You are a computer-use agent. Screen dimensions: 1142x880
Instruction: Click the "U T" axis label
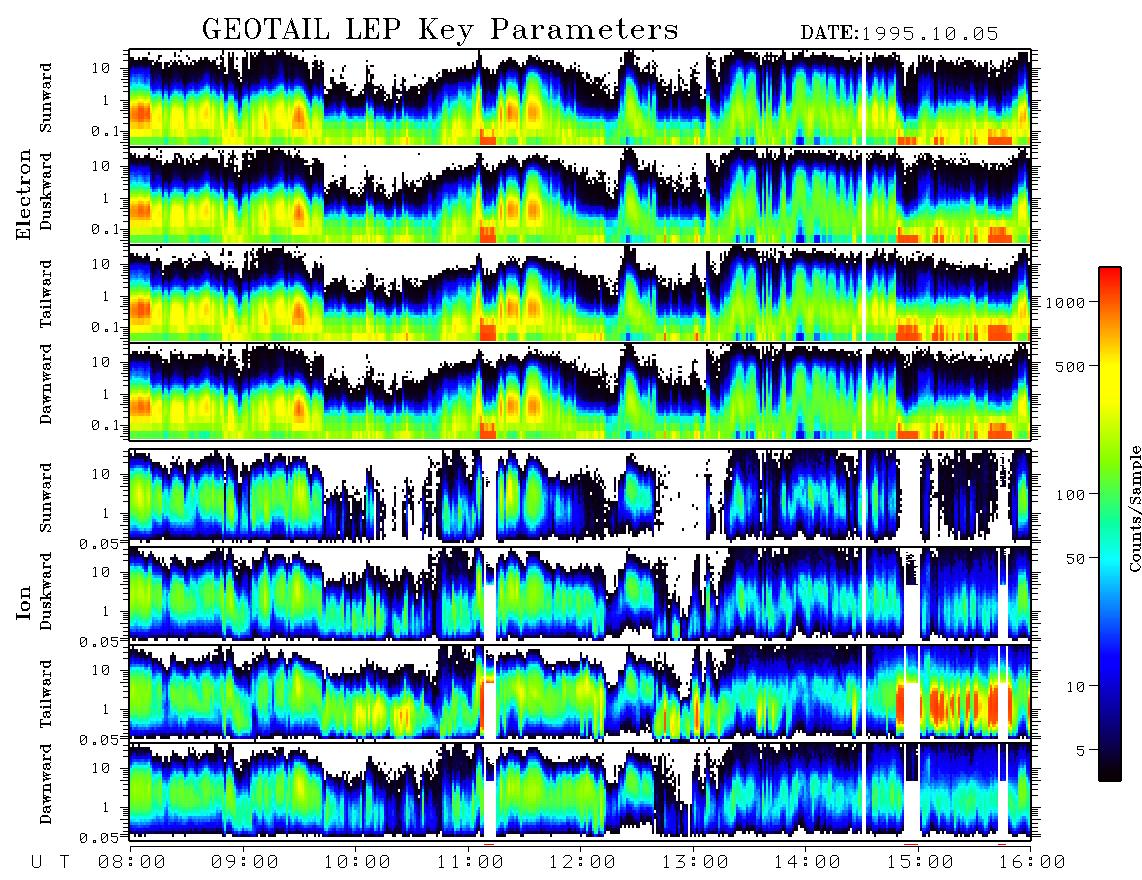51,862
